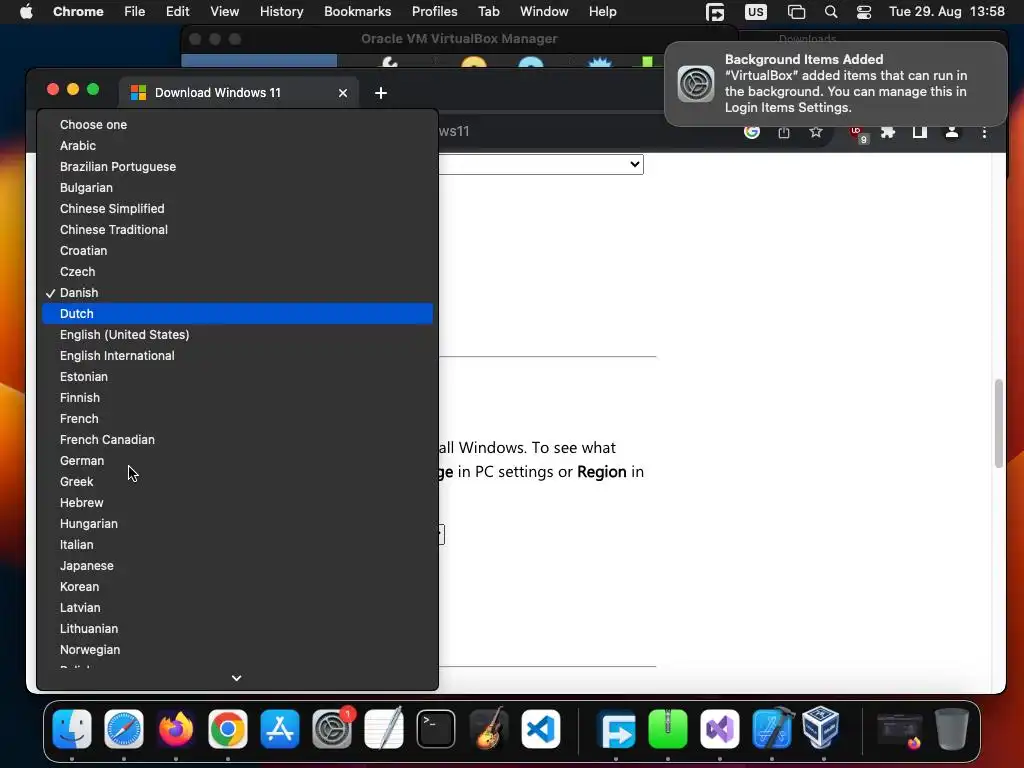
Task: Open the Profiles menu
Action: click(434, 12)
